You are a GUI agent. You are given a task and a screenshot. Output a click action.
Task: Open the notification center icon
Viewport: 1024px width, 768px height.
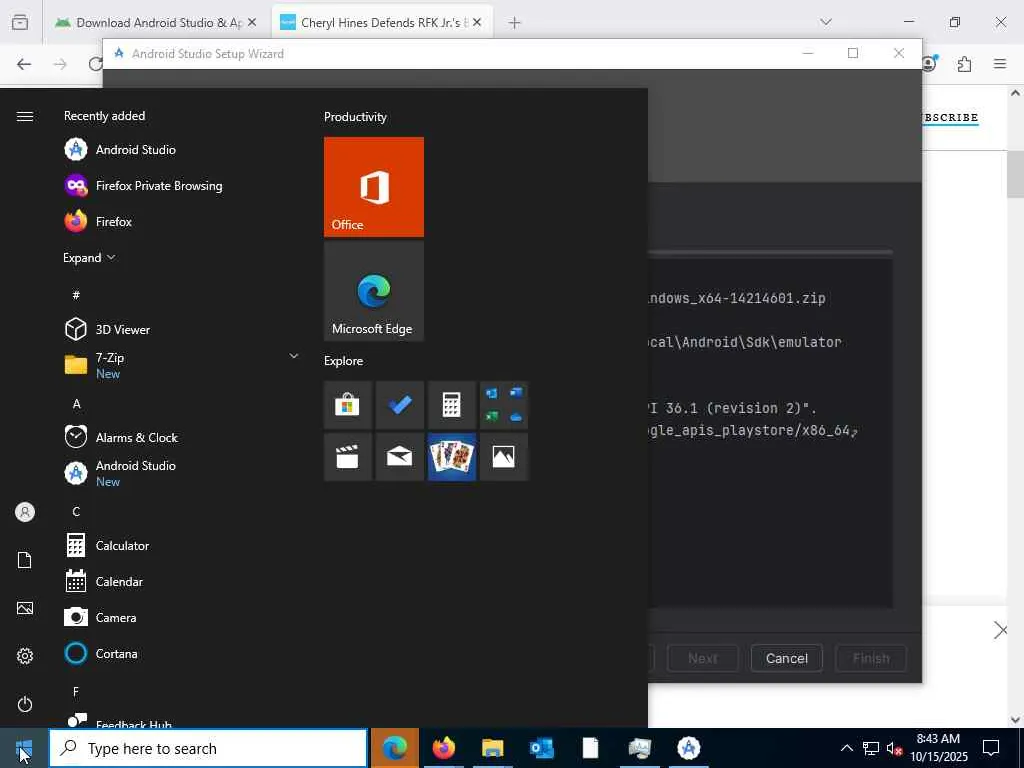(991, 748)
